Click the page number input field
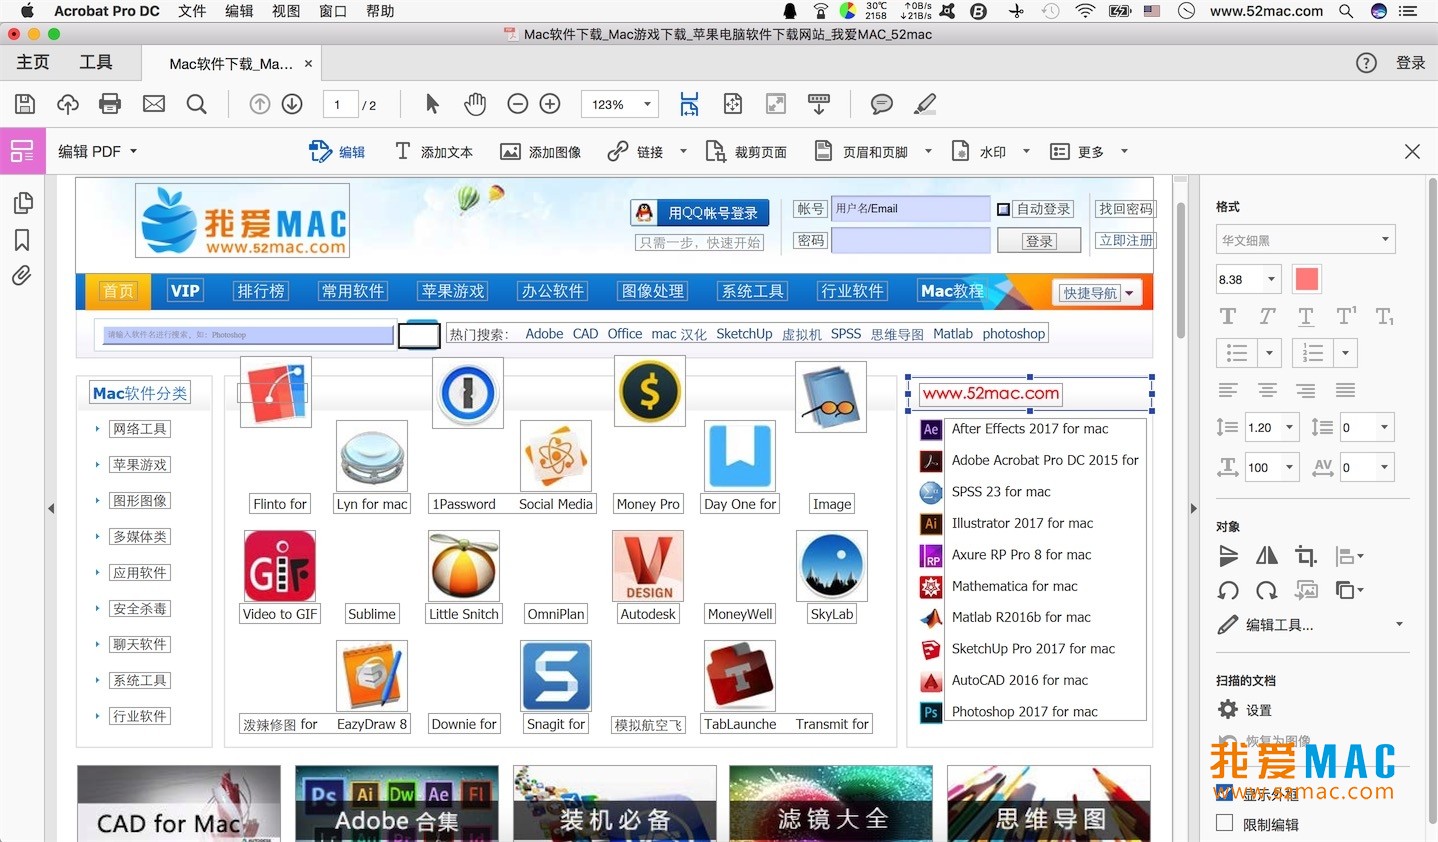Image resolution: width=1438 pixels, height=842 pixels. (x=340, y=104)
